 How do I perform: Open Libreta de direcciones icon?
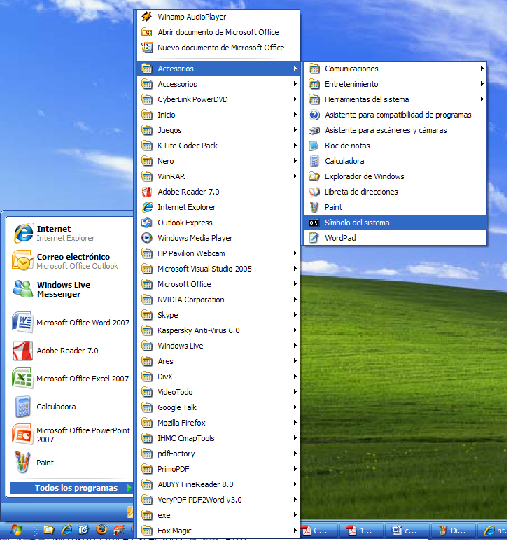coord(314,191)
